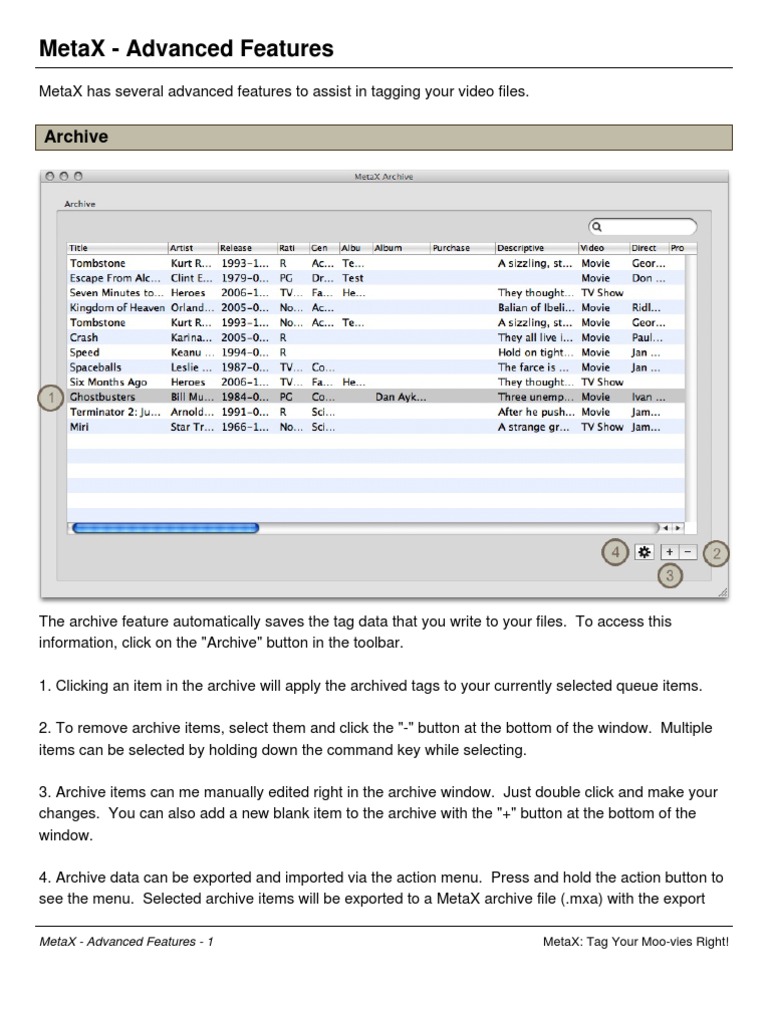Click the Paul... director cell
Screen dimensions: 768x1024
(x=647, y=338)
